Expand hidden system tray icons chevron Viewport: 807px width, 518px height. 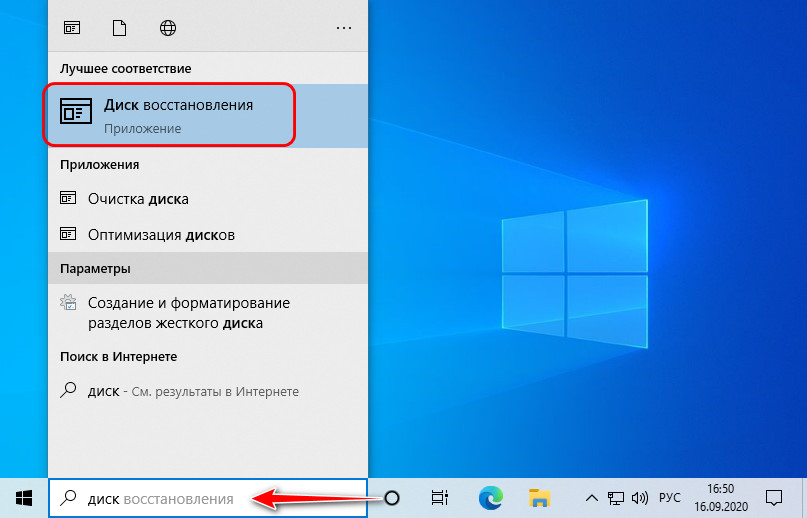pyautogui.click(x=592, y=497)
